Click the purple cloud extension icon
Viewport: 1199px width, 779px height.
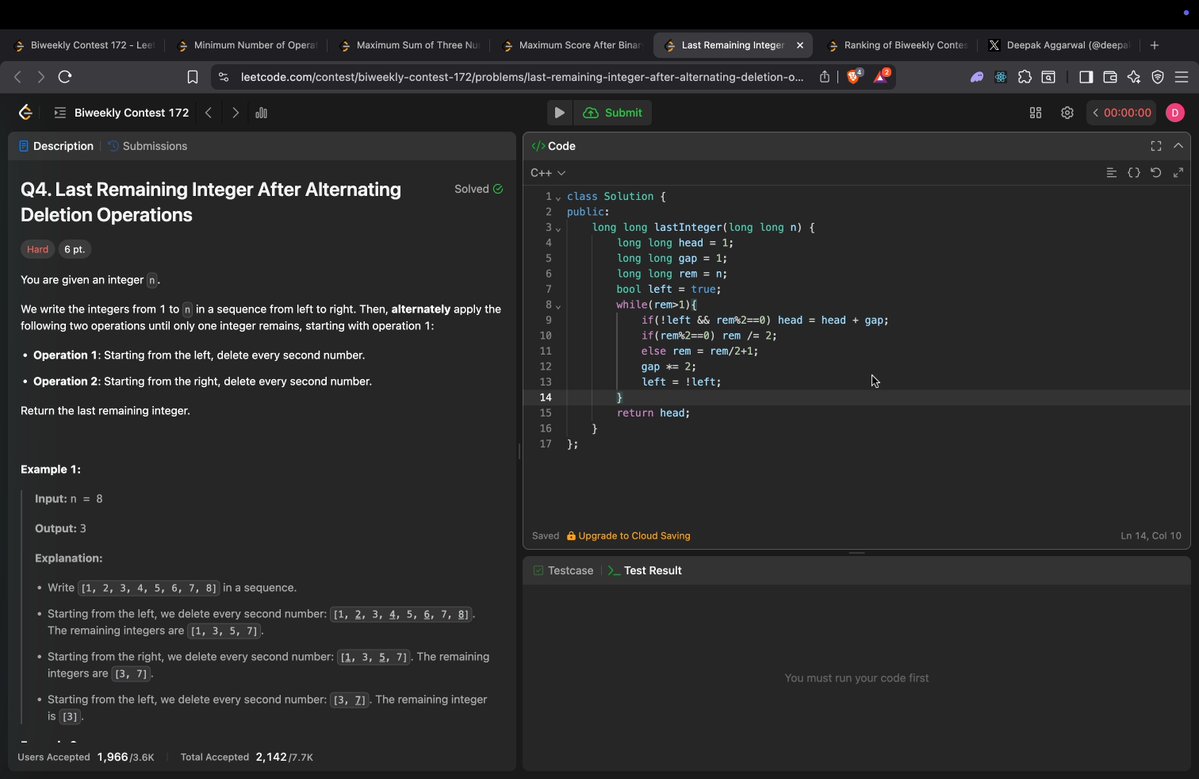(976, 76)
